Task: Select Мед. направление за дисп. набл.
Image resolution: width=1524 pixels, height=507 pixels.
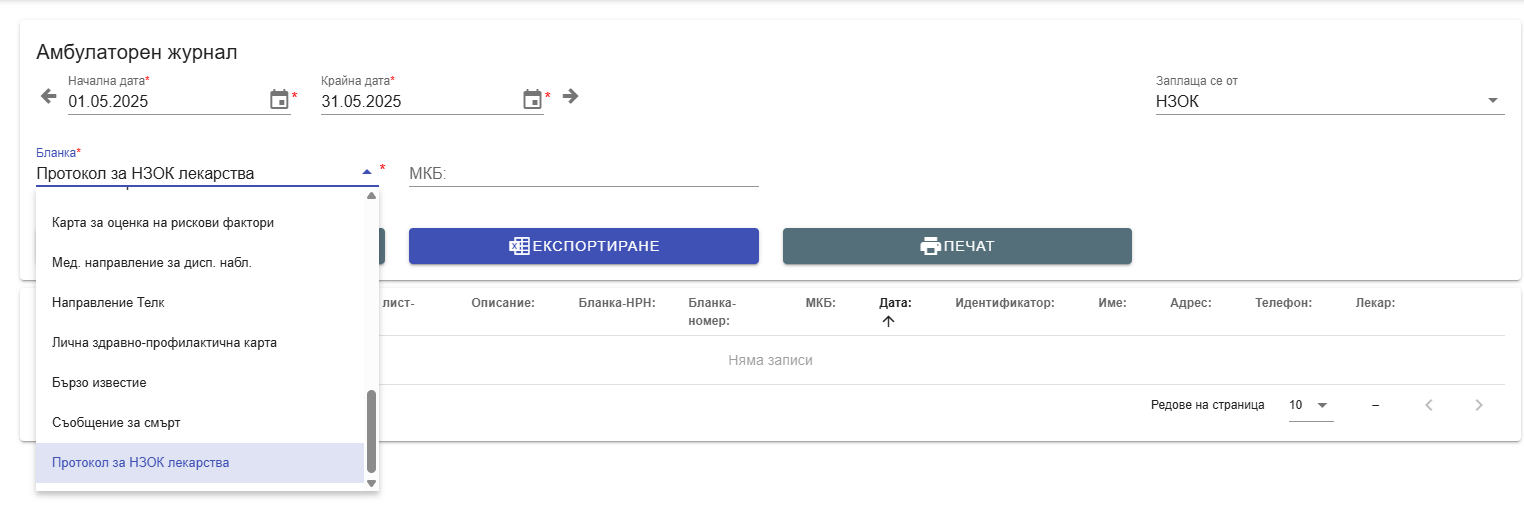Action: click(200, 262)
